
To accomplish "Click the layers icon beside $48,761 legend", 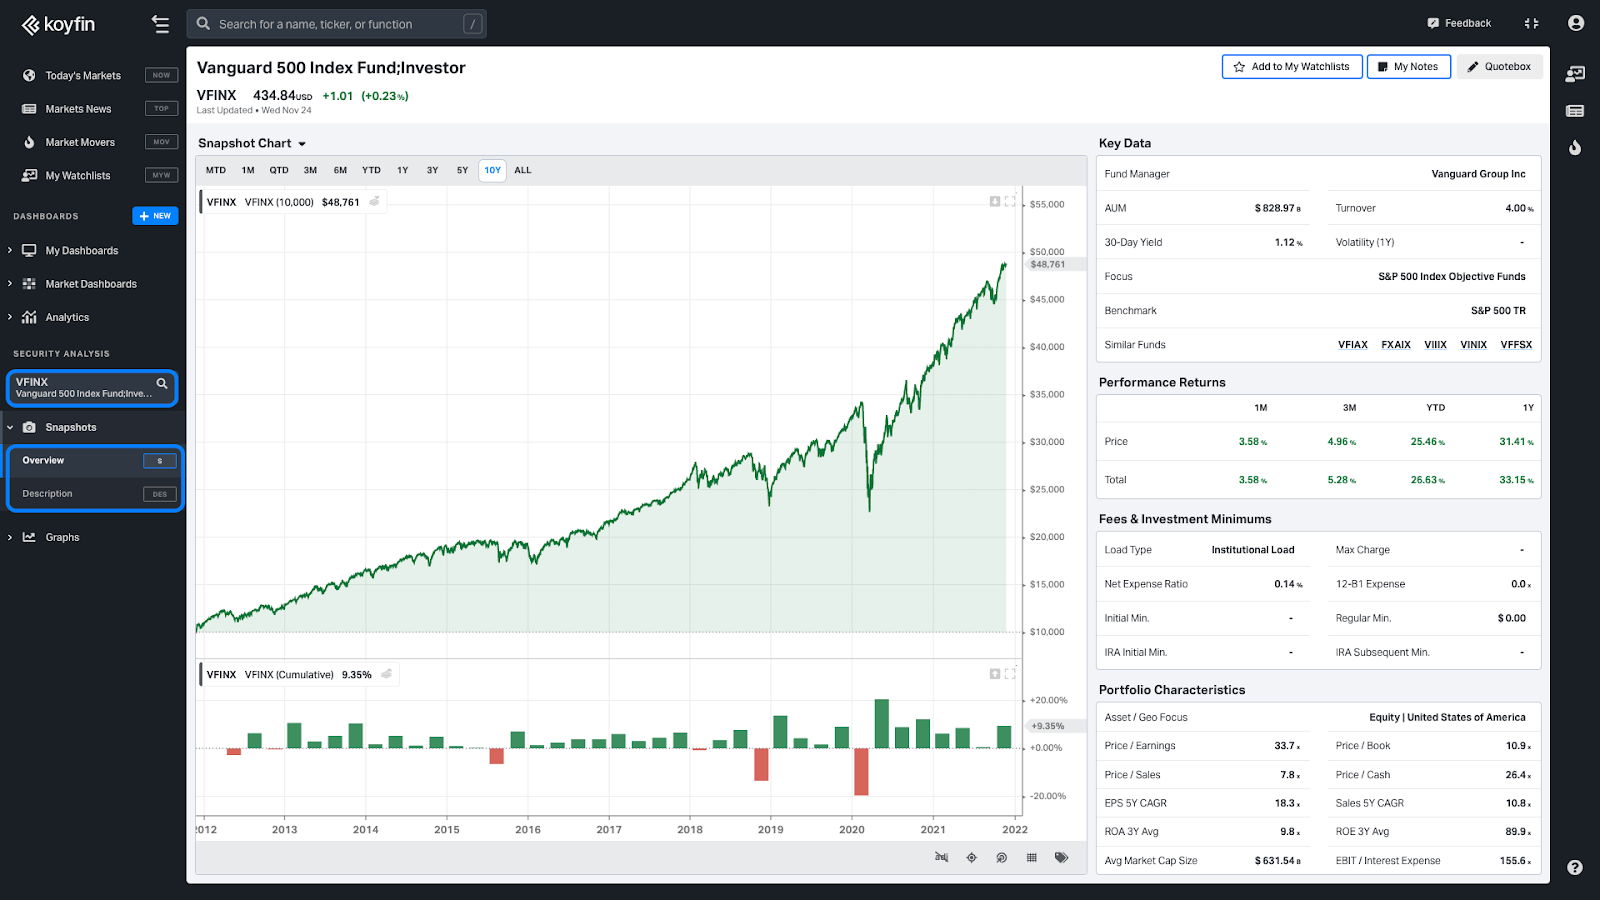I will pos(375,202).
